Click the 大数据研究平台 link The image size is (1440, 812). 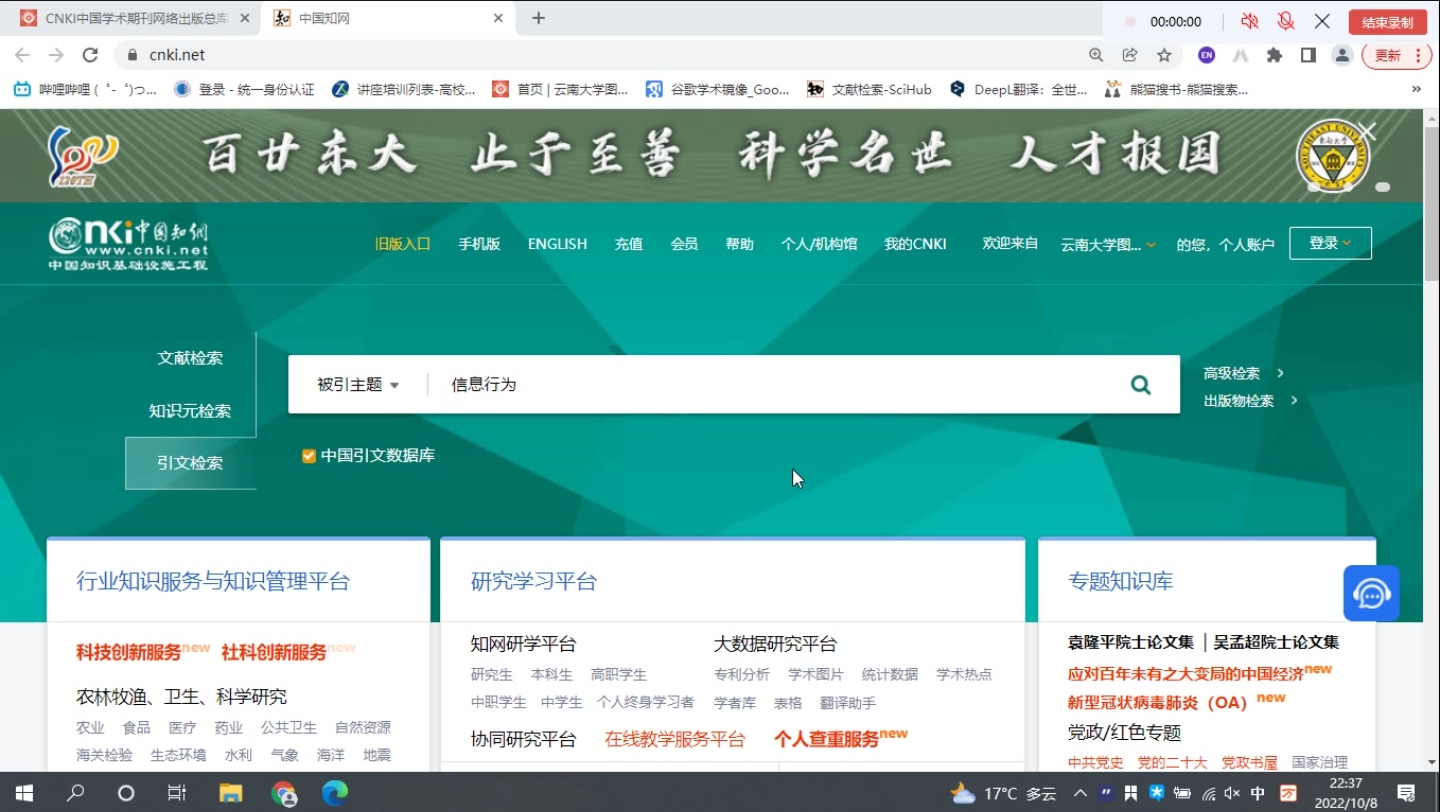coord(775,644)
